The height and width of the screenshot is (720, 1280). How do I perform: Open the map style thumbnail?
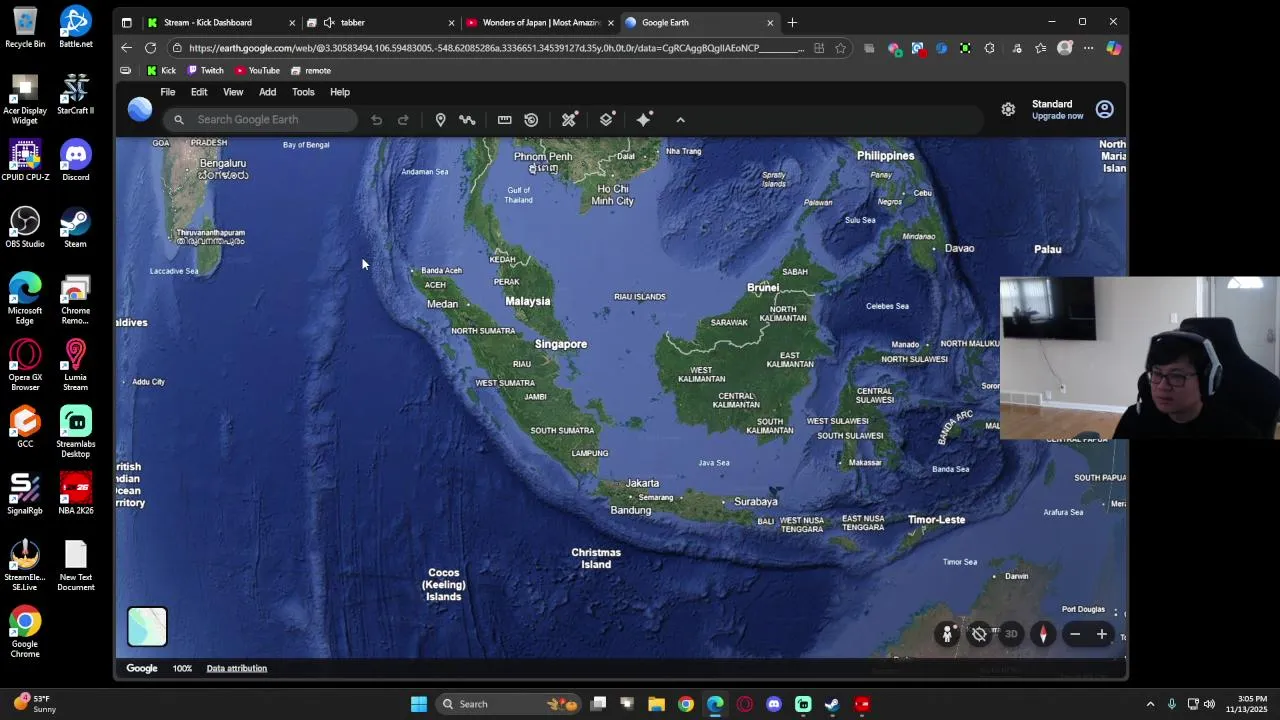[147, 627]
